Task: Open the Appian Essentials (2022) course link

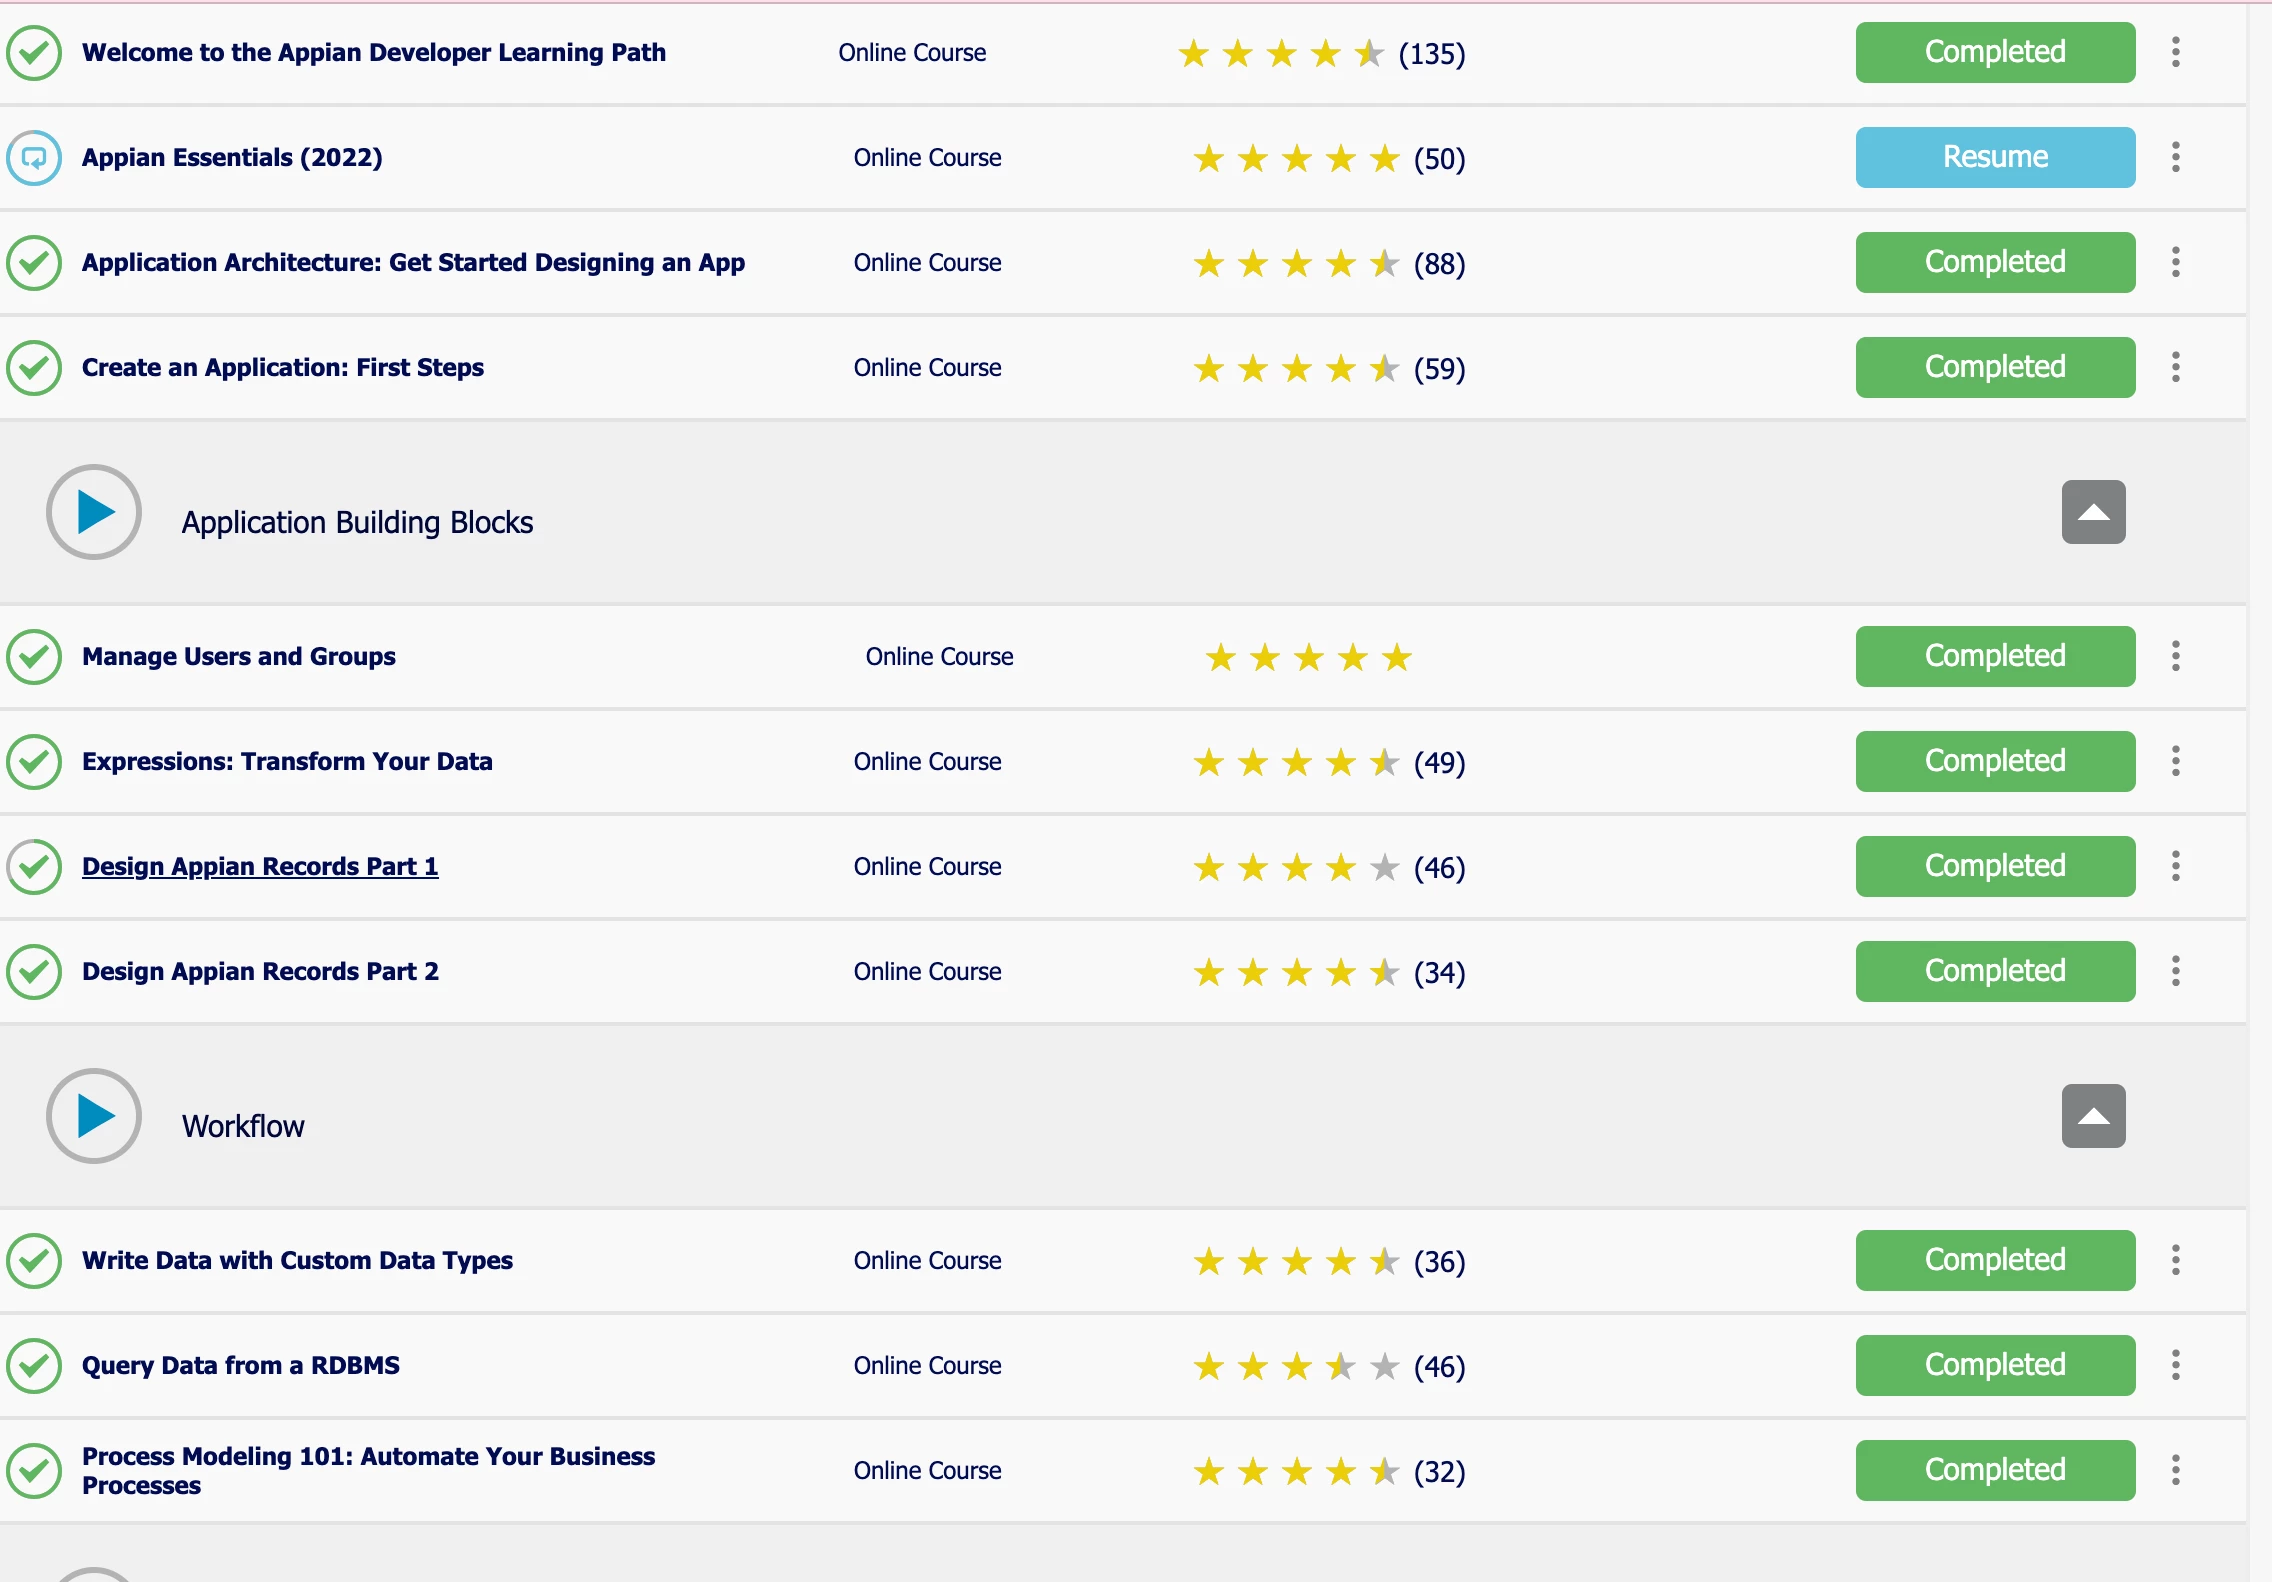Action: (232, 157)
